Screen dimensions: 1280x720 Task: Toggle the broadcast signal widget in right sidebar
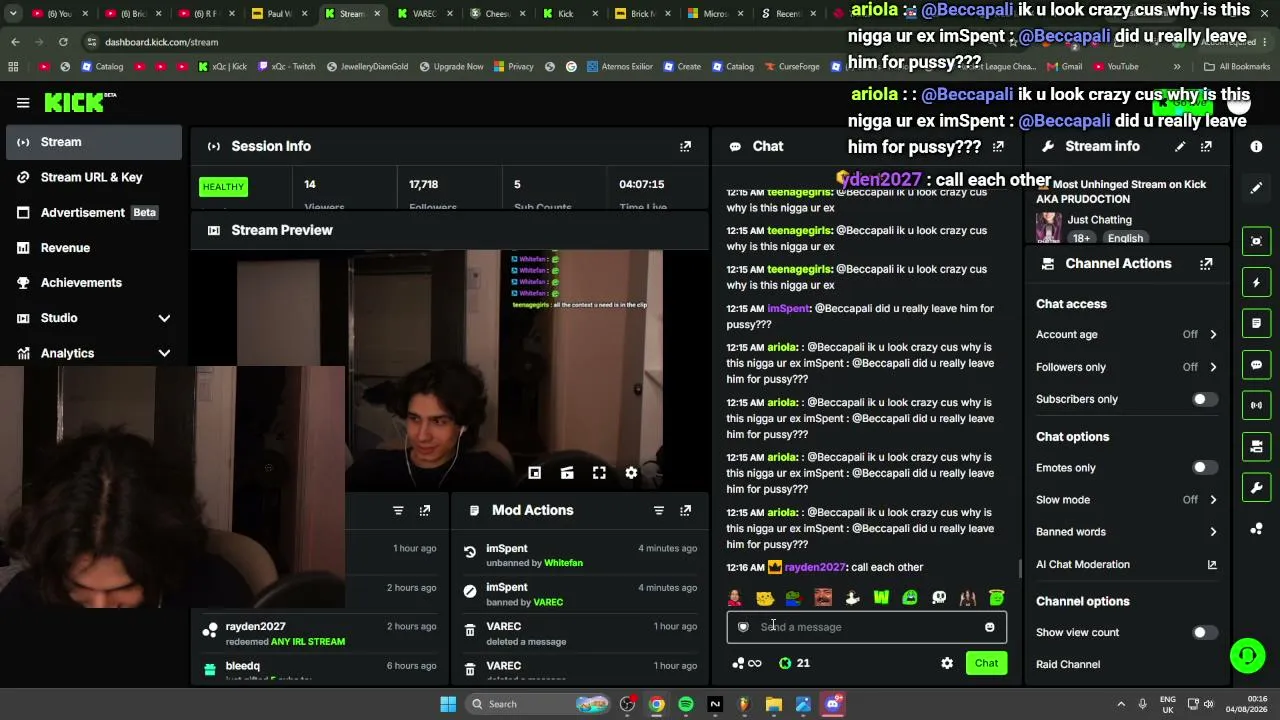(x=1256, y=405)
